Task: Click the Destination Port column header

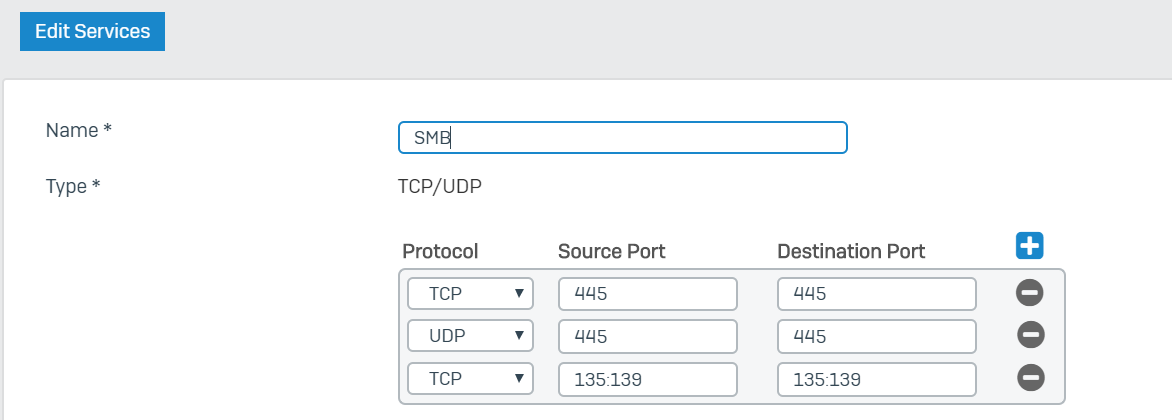Action: point(851,251)
